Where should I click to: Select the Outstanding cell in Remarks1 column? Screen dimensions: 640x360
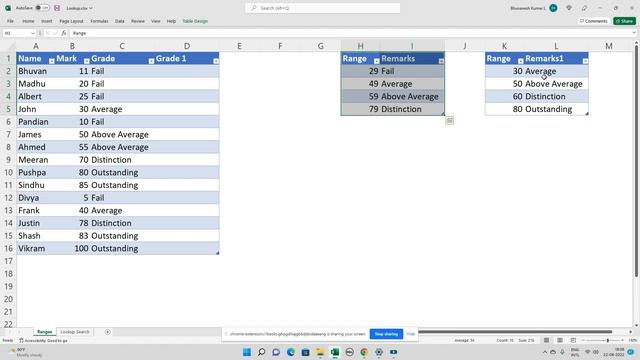pos(556,109)
